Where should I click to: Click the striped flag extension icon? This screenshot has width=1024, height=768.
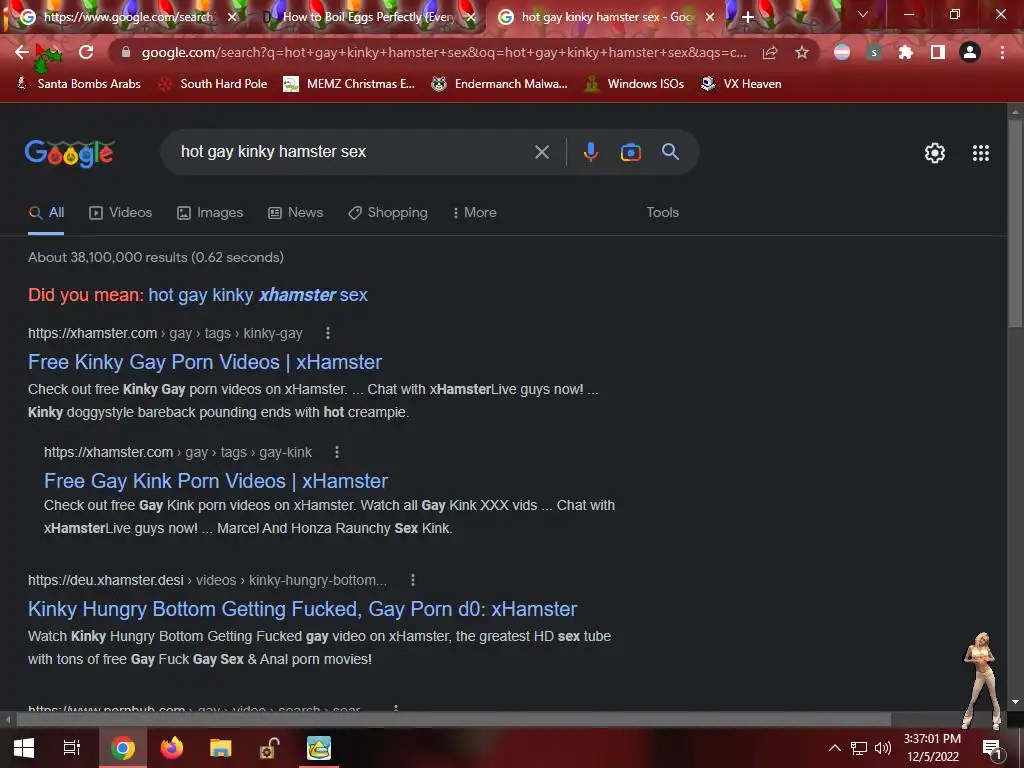click(842, 52)
